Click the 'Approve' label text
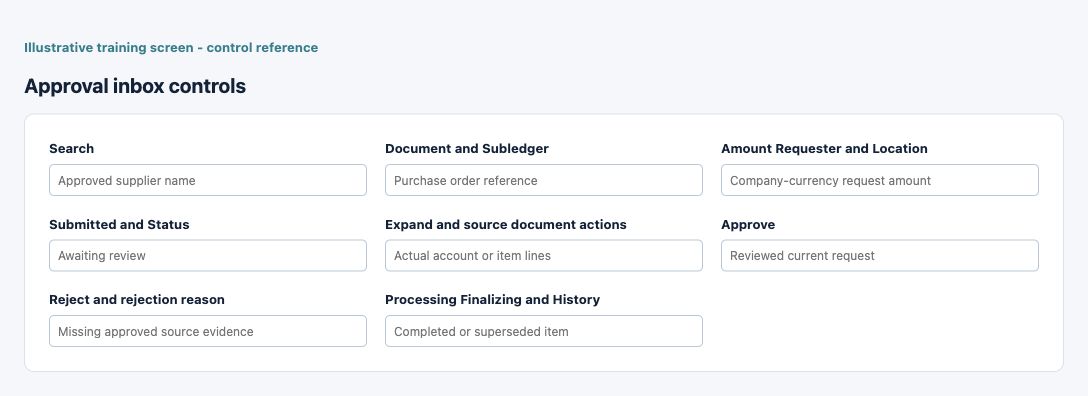1088x396 pixels. click(748, 225)
